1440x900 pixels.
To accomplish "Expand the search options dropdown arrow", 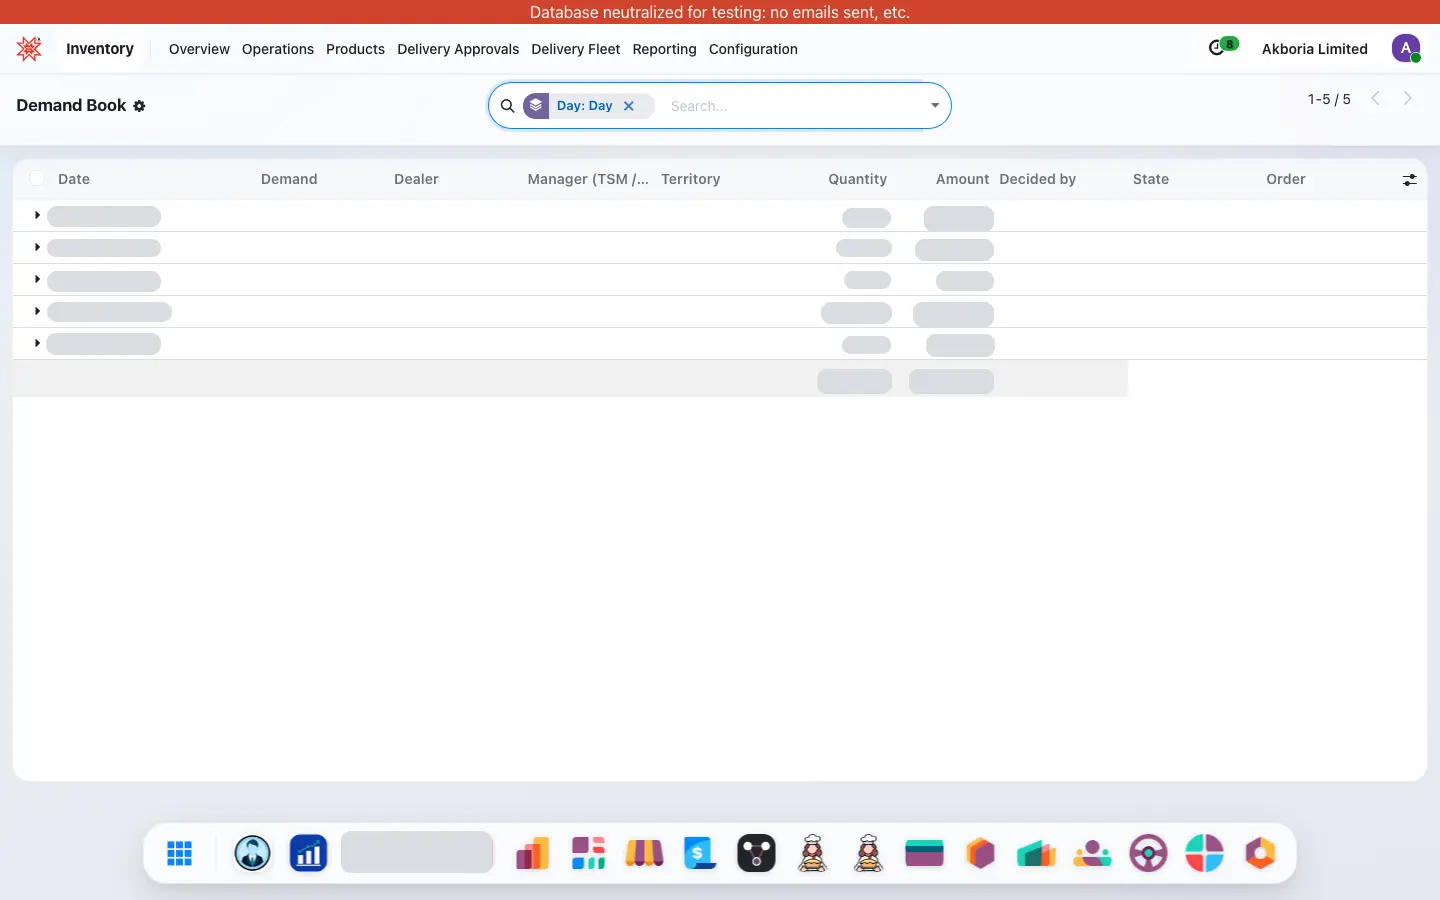I will pos(935,106).
